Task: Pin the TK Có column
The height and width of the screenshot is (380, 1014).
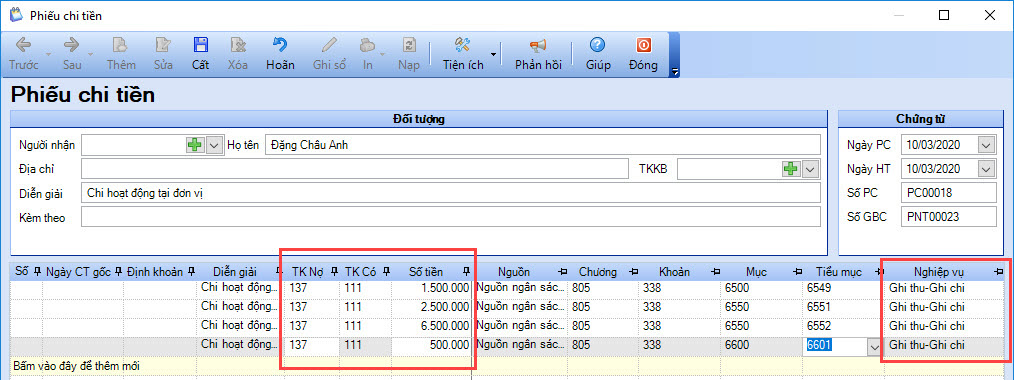Action: click(385, 271)
